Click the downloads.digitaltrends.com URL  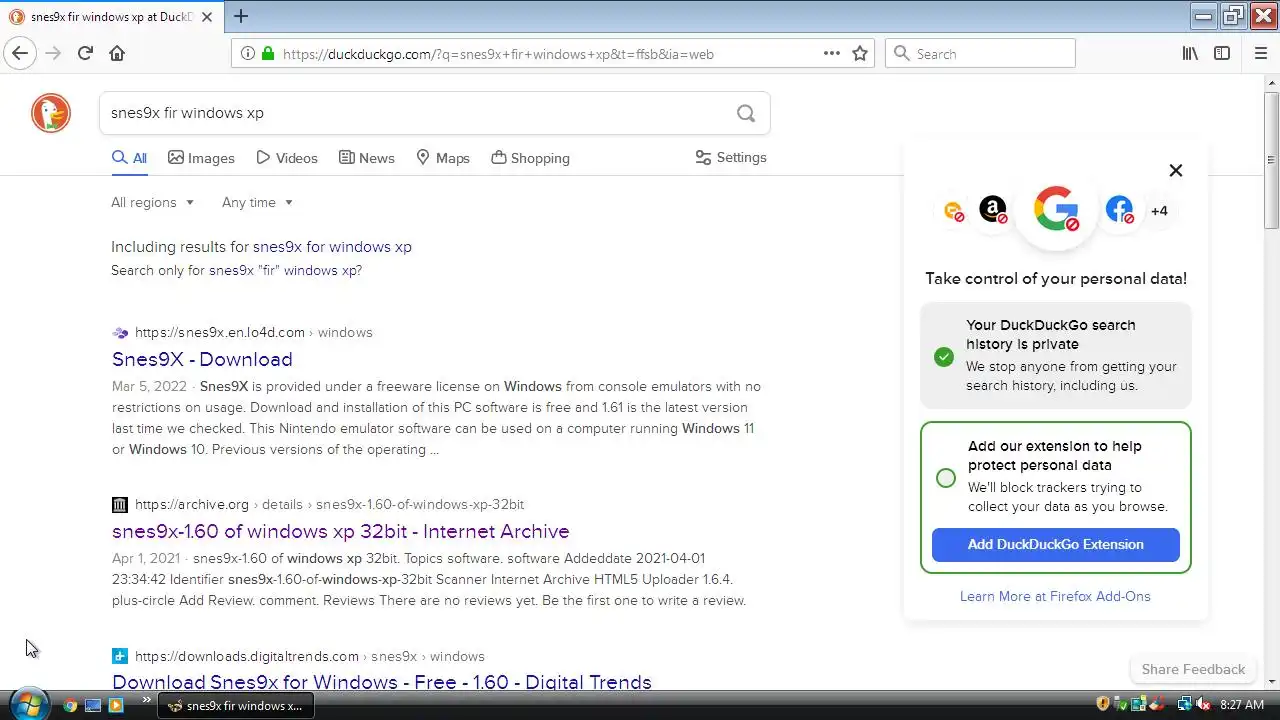point(247,656)
